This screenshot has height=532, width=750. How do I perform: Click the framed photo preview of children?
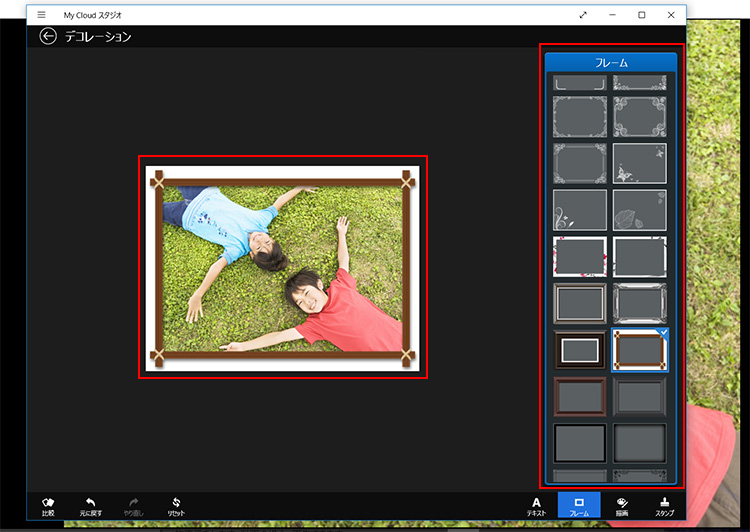[282, 267]
